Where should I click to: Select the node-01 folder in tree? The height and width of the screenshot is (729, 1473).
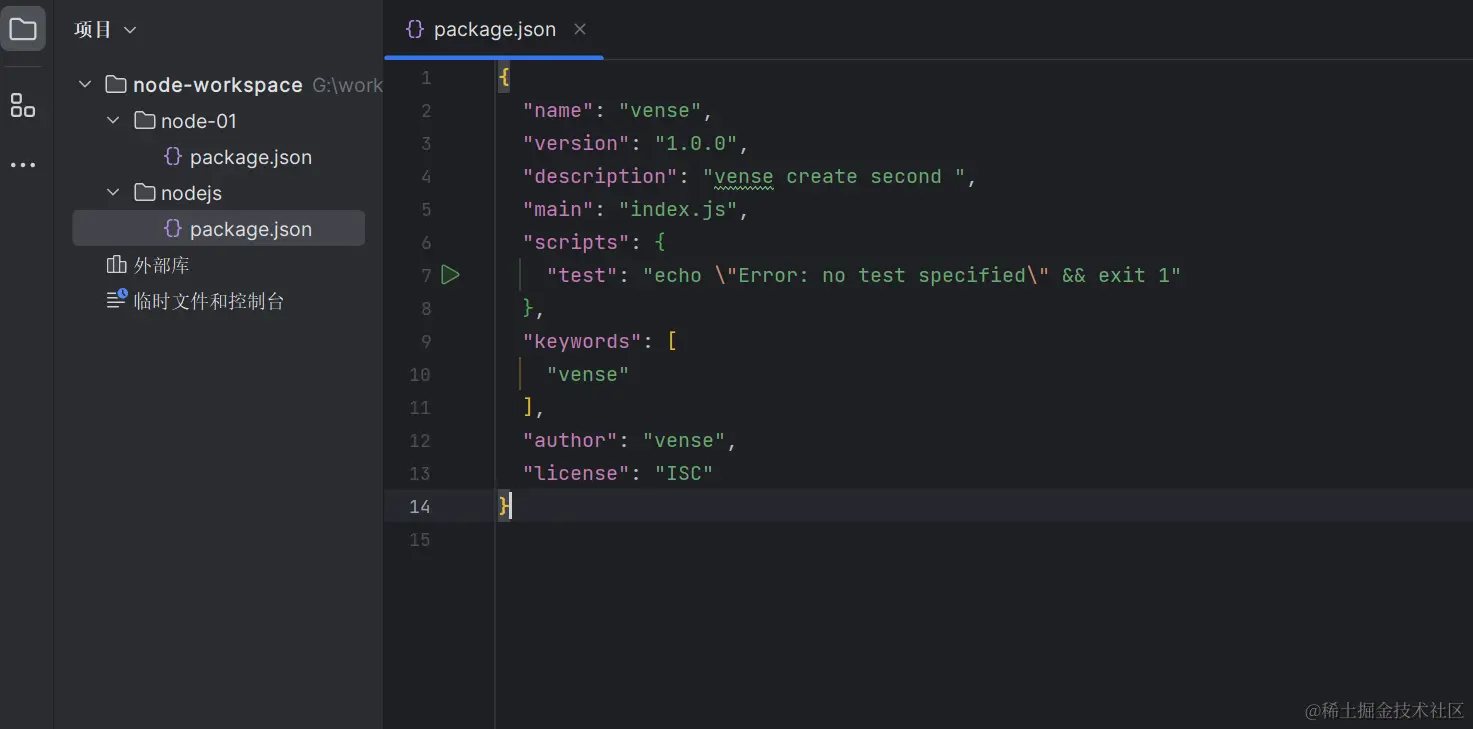(198, 121)
